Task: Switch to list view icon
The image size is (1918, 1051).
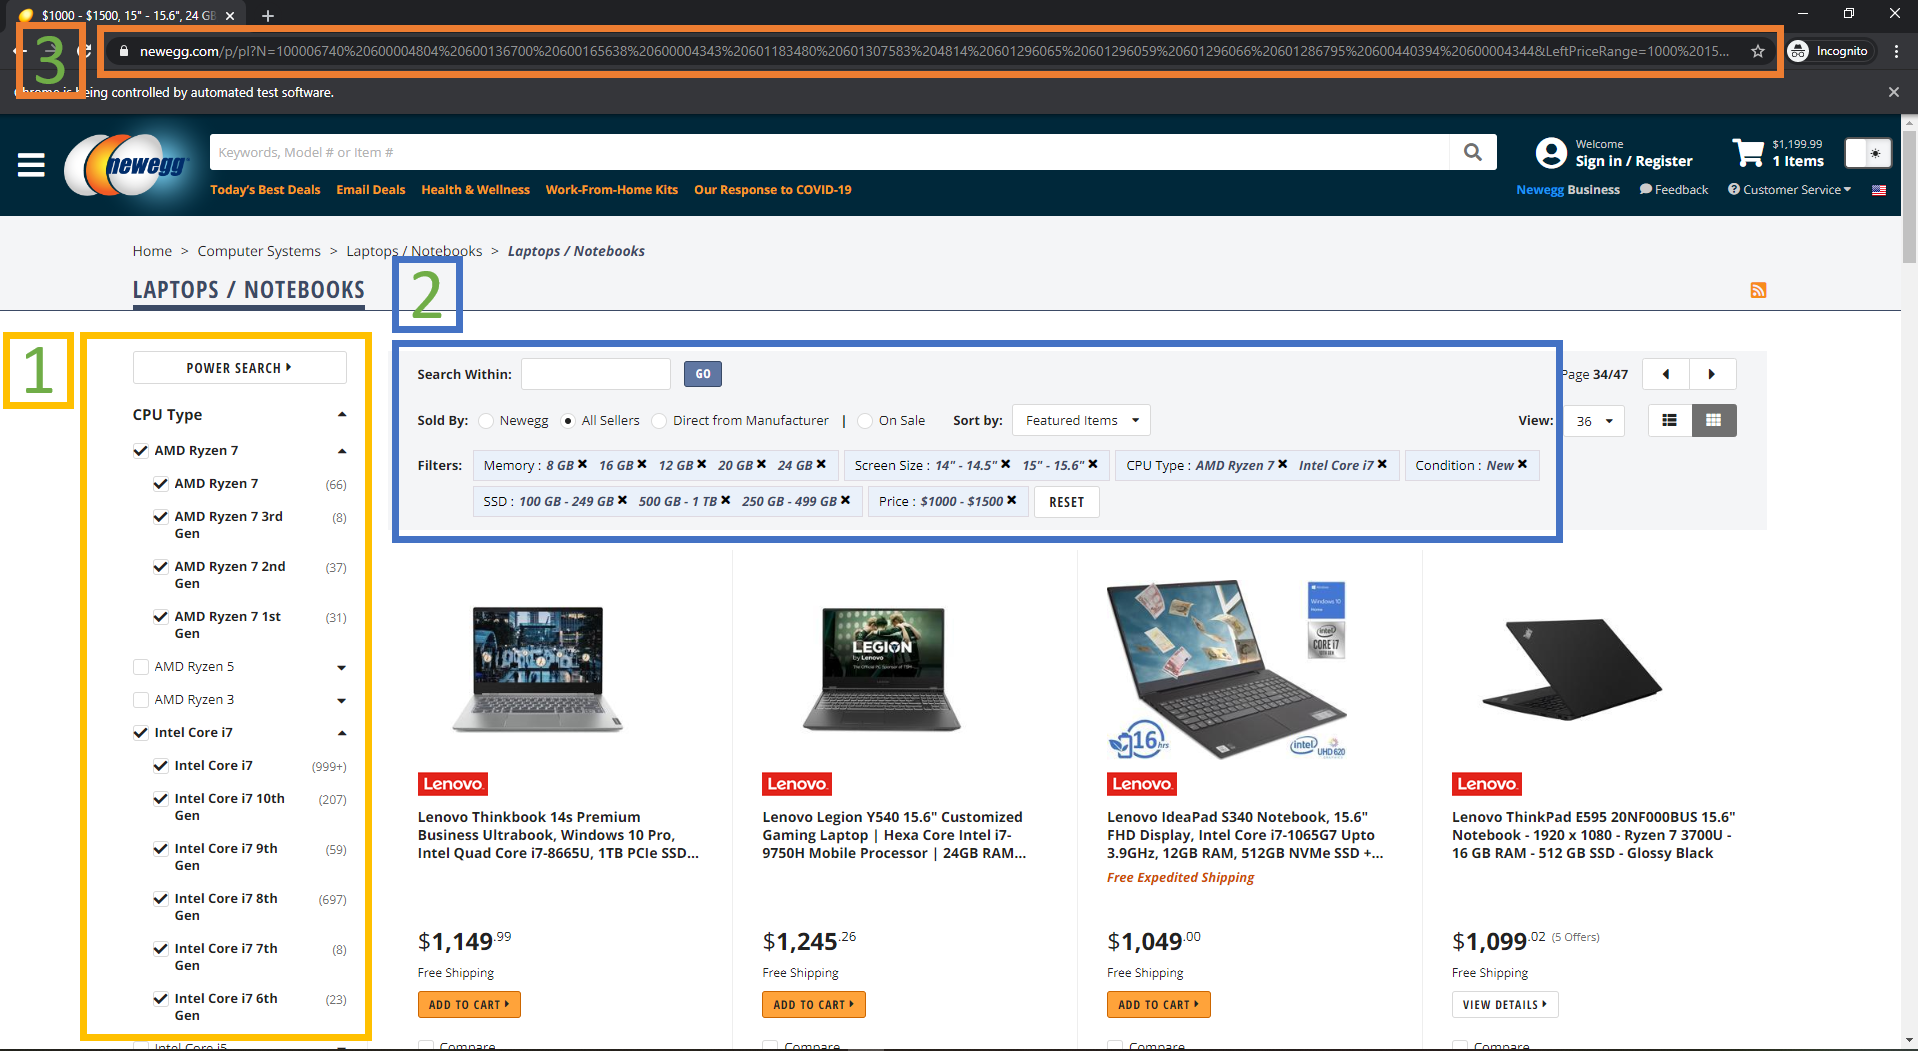Action: click(x=1669, y=421)
